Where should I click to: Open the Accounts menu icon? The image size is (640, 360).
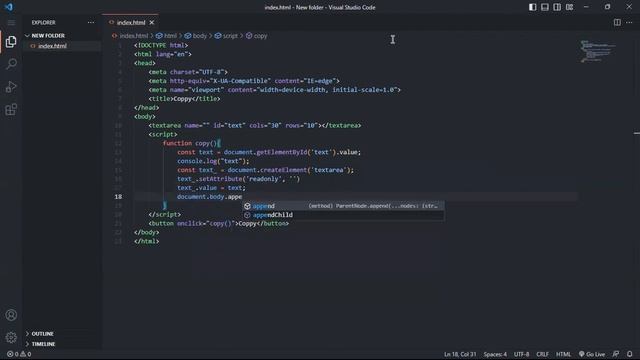click(x=11, y=315)
